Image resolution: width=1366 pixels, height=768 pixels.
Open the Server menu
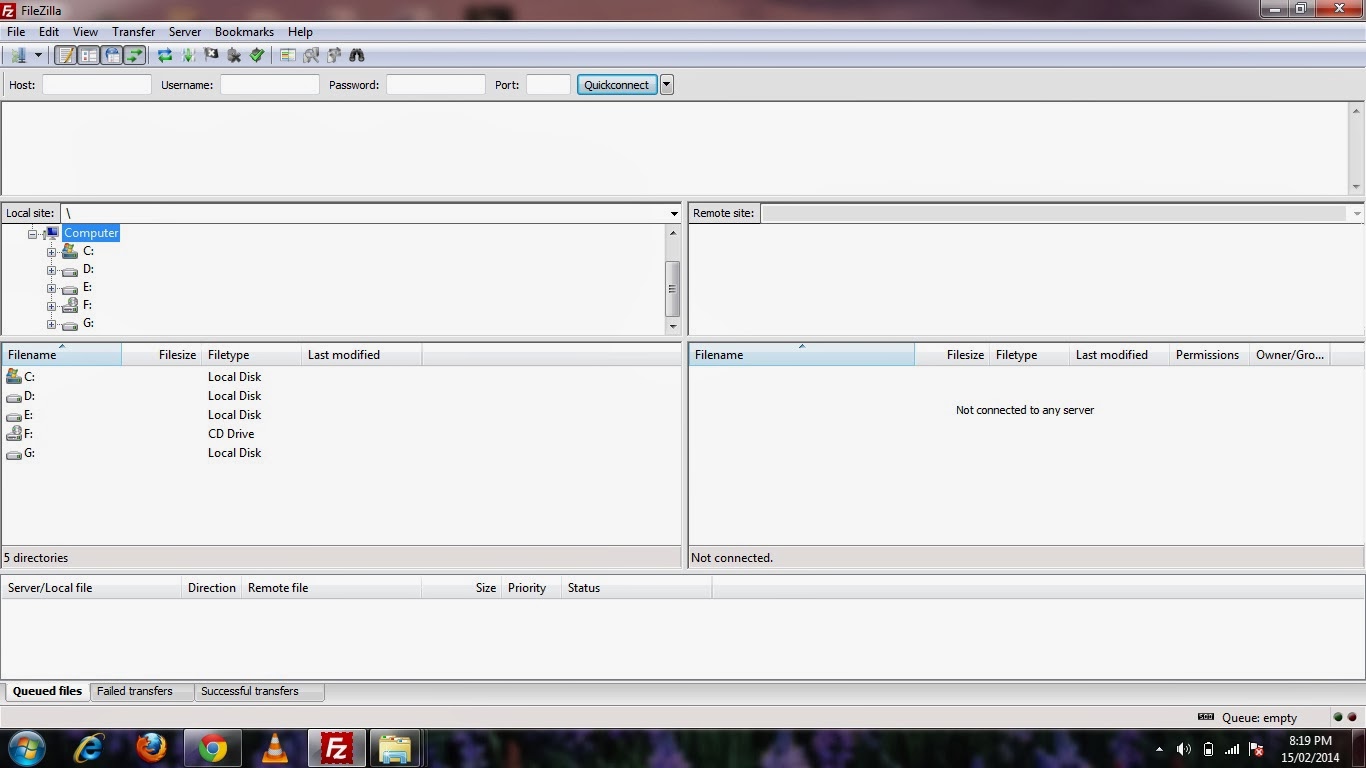185,32
